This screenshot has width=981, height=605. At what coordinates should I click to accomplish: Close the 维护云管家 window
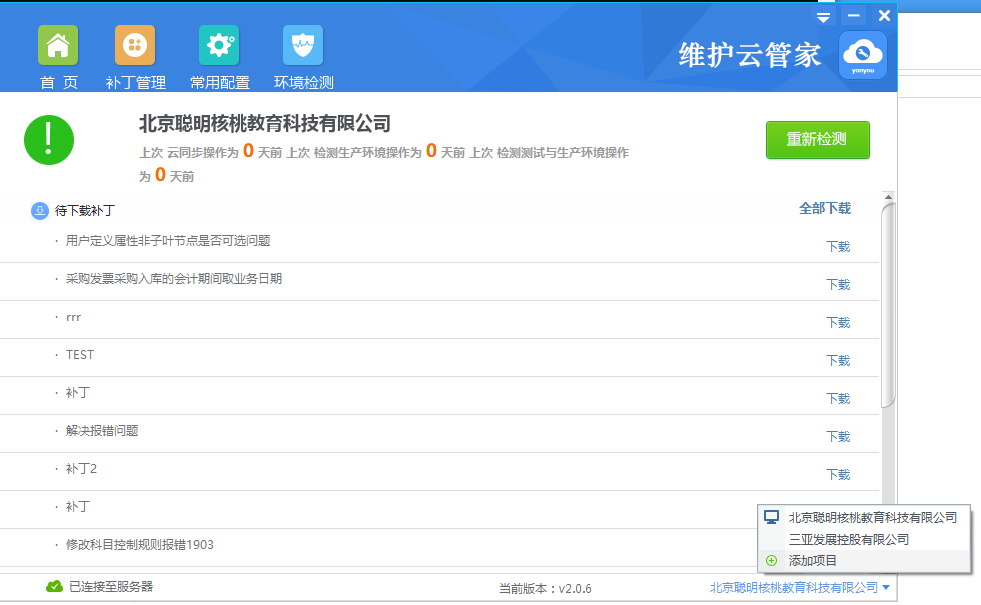pos(884,16)
